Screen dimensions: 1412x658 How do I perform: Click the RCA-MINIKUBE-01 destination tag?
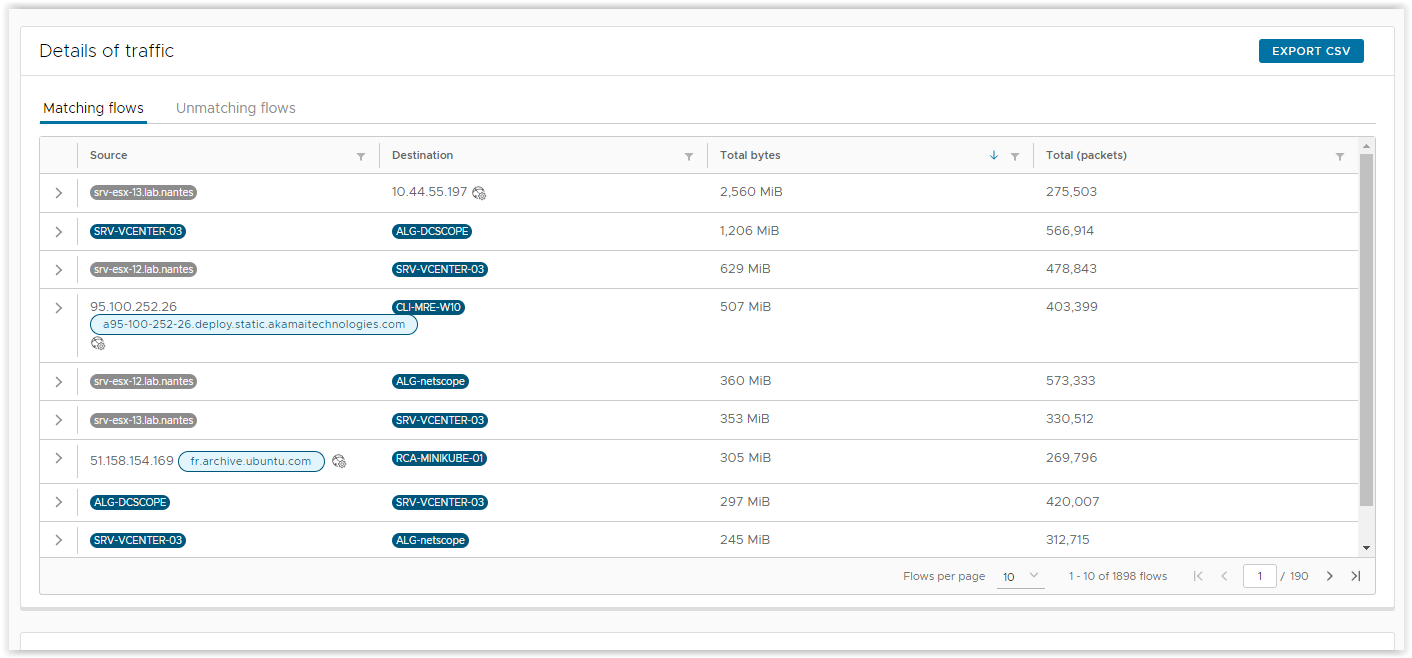(x=440, y=458)
